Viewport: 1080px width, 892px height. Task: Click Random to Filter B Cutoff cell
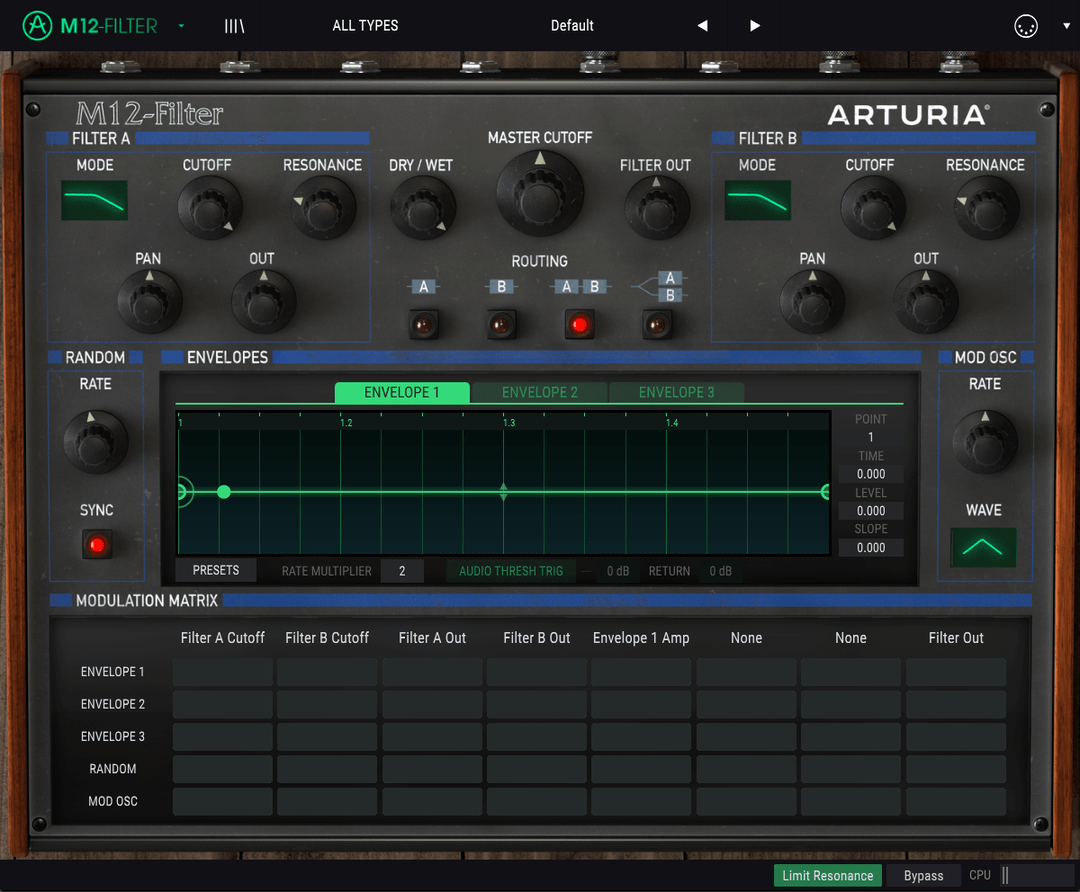(x=327, y=769)
